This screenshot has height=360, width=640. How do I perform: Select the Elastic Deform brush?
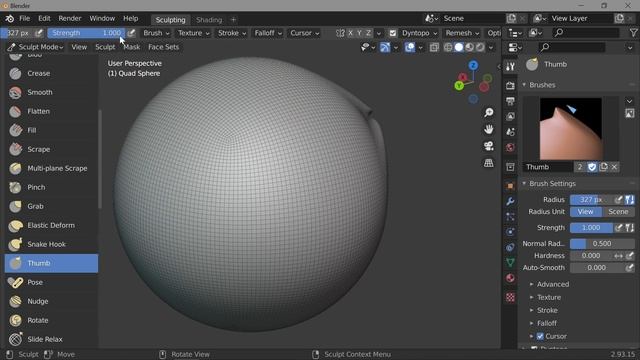point(51,225)
